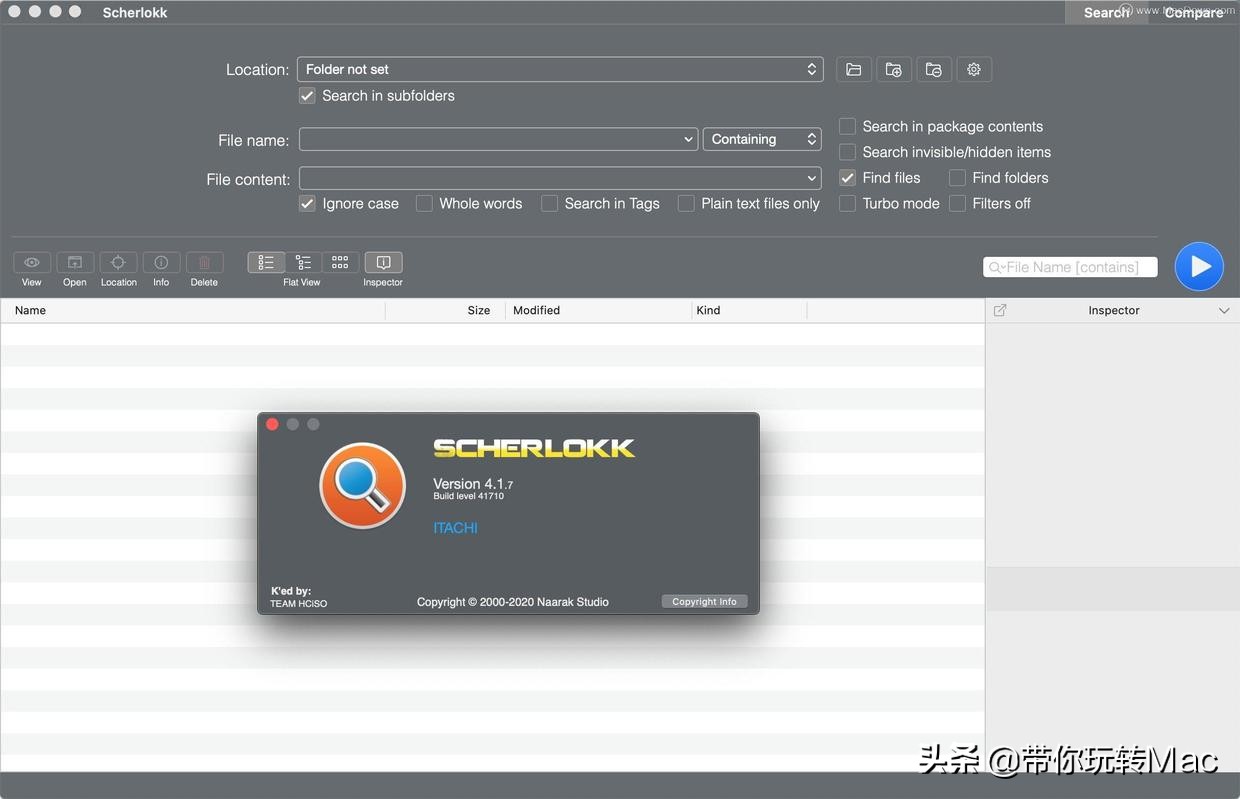This screenshot has height=799, width=1240.
Task: Enable Search in package contents checkbox
Action: (847, 126)
